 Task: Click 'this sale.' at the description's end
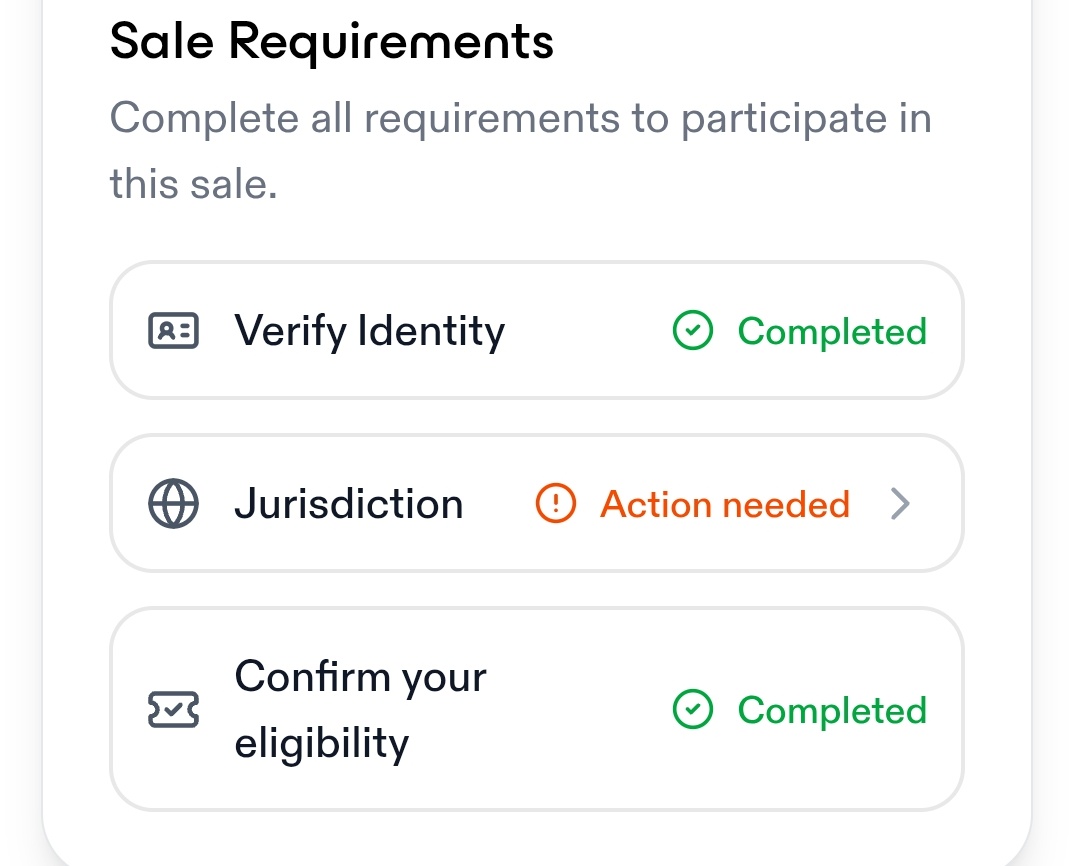[x=193, y=184]
